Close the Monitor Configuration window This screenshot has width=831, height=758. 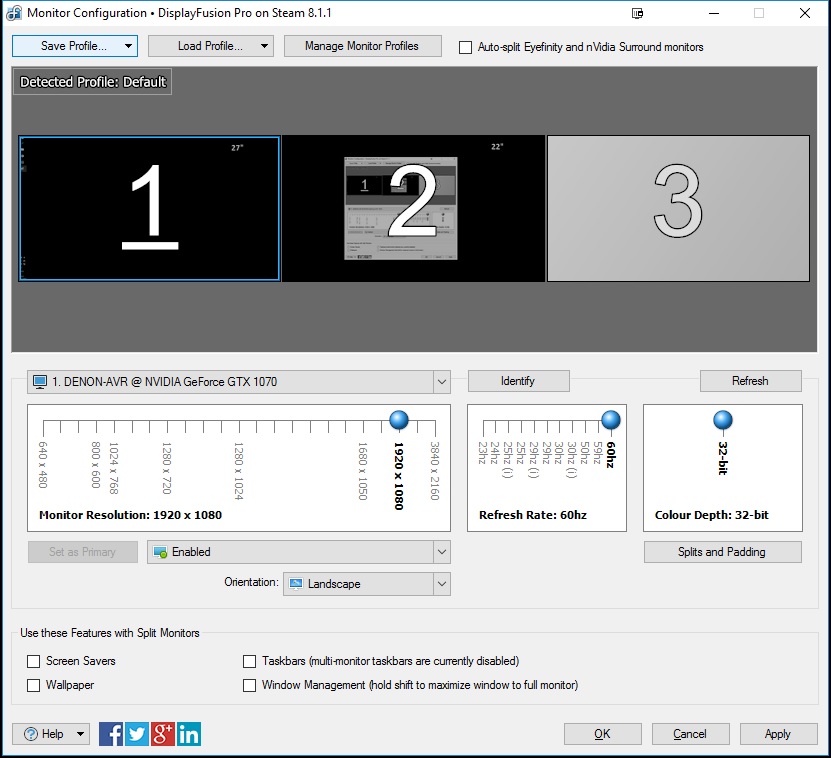805,13
